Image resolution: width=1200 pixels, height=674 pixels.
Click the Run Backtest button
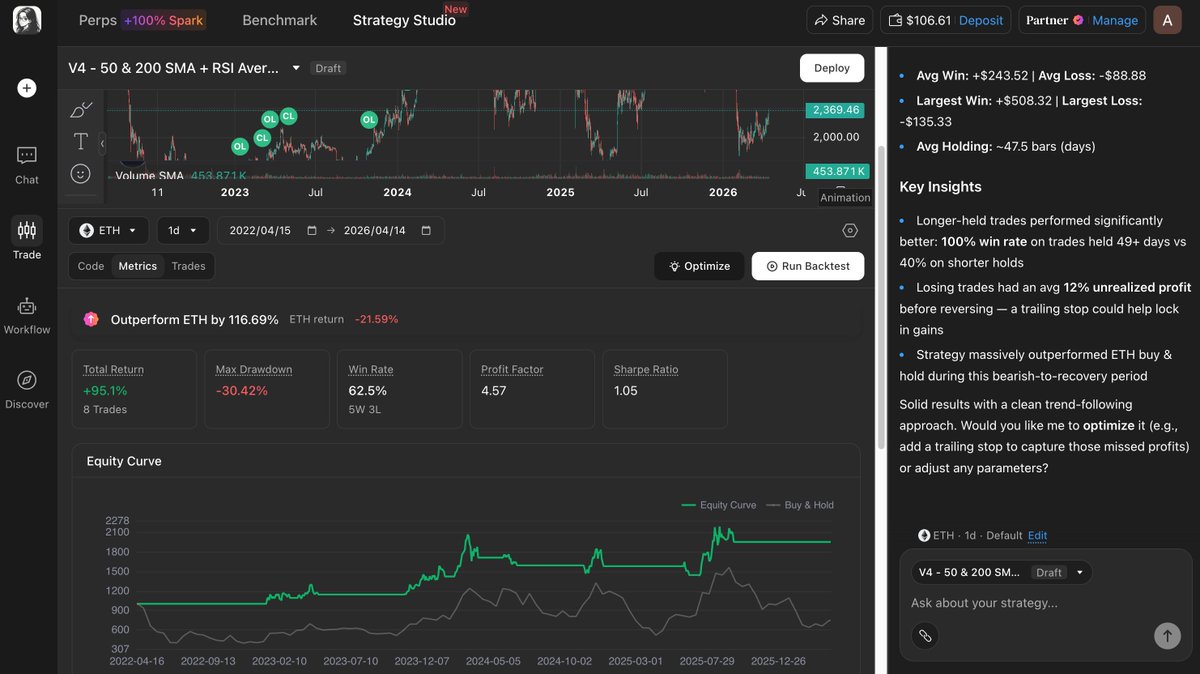(x=807, y=266)
